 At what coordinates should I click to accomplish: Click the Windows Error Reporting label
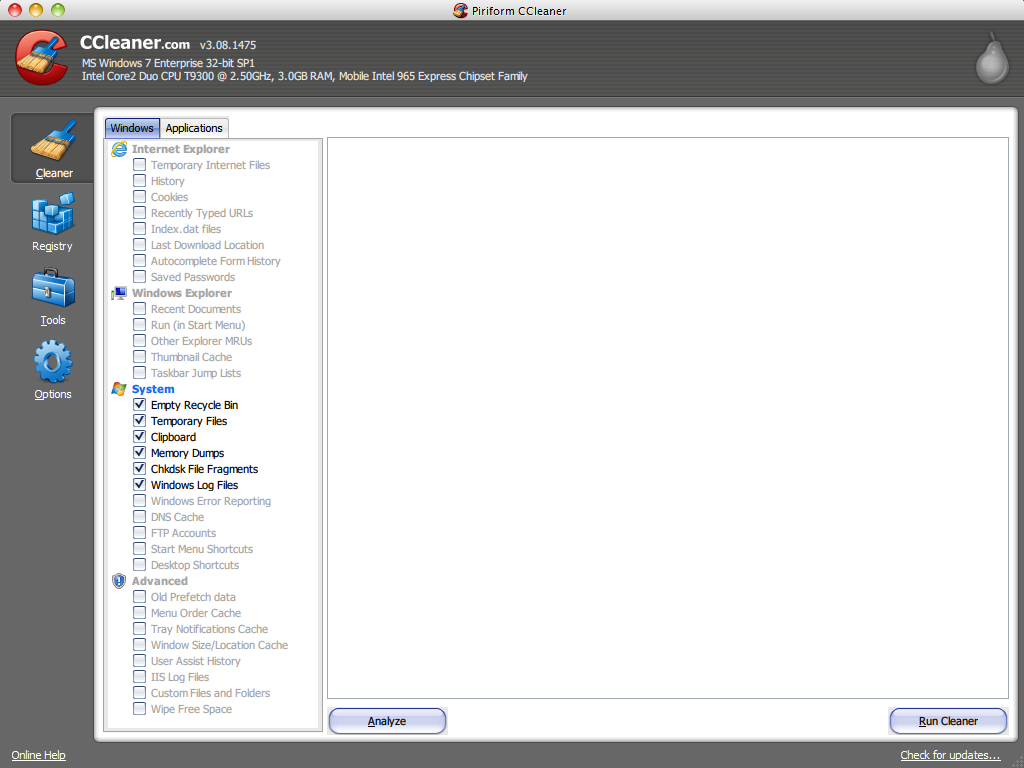pyautogui.click(x=211, y=501)
